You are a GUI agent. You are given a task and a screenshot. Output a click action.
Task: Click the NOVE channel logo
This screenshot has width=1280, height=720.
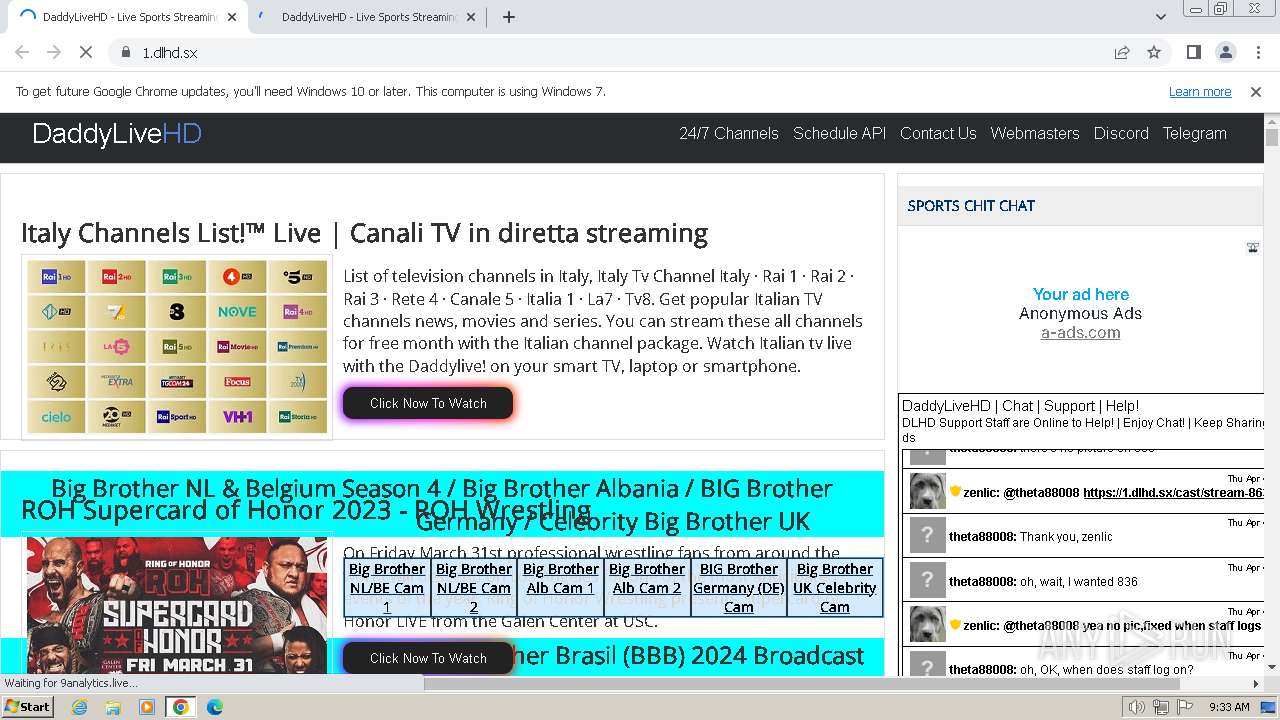coord(237,312)
